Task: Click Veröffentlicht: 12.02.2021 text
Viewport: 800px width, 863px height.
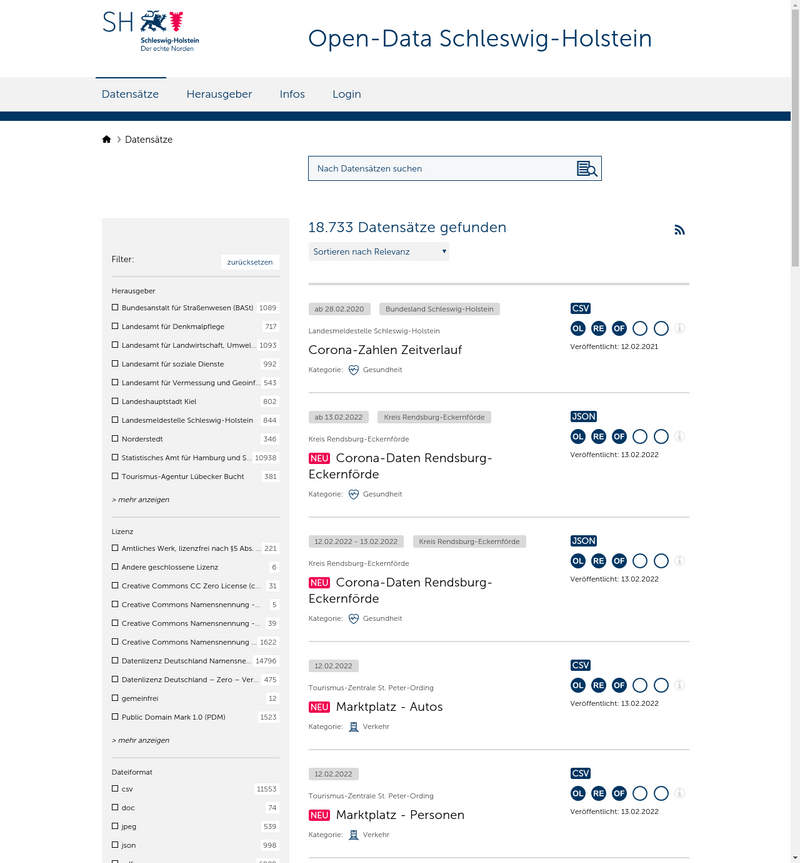Action: (x=614, y=347)
